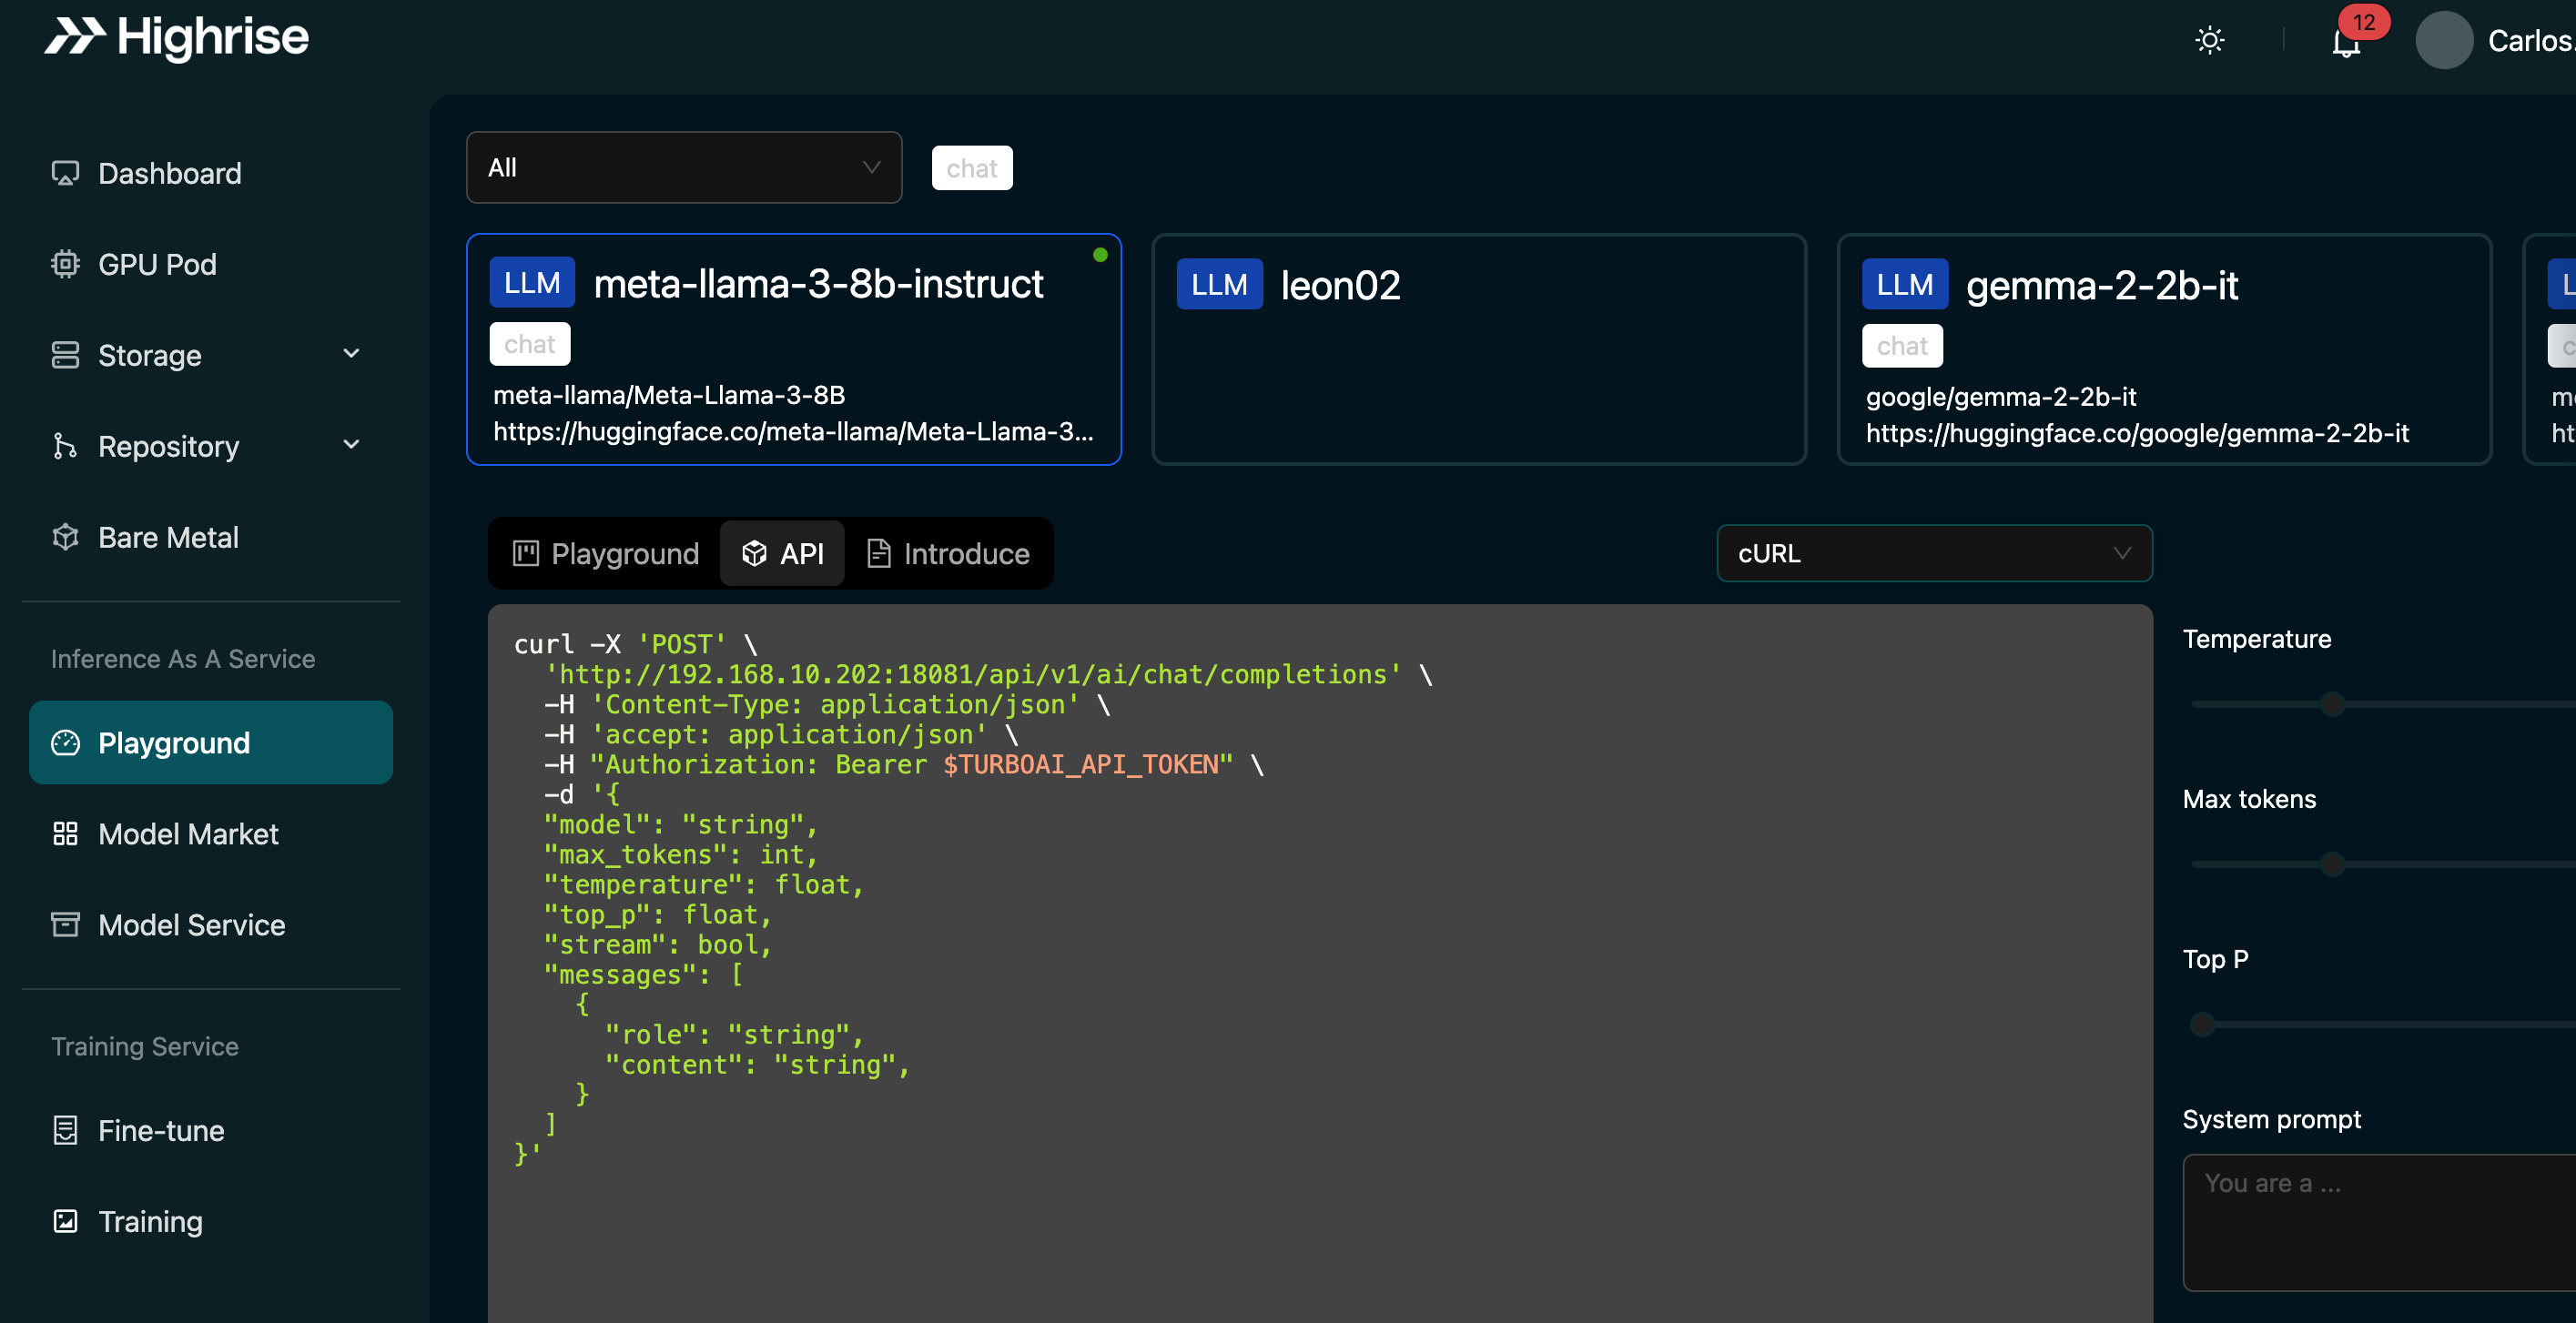
Task: Open the notifications bell icon
Action: [x=2345, y=44]
